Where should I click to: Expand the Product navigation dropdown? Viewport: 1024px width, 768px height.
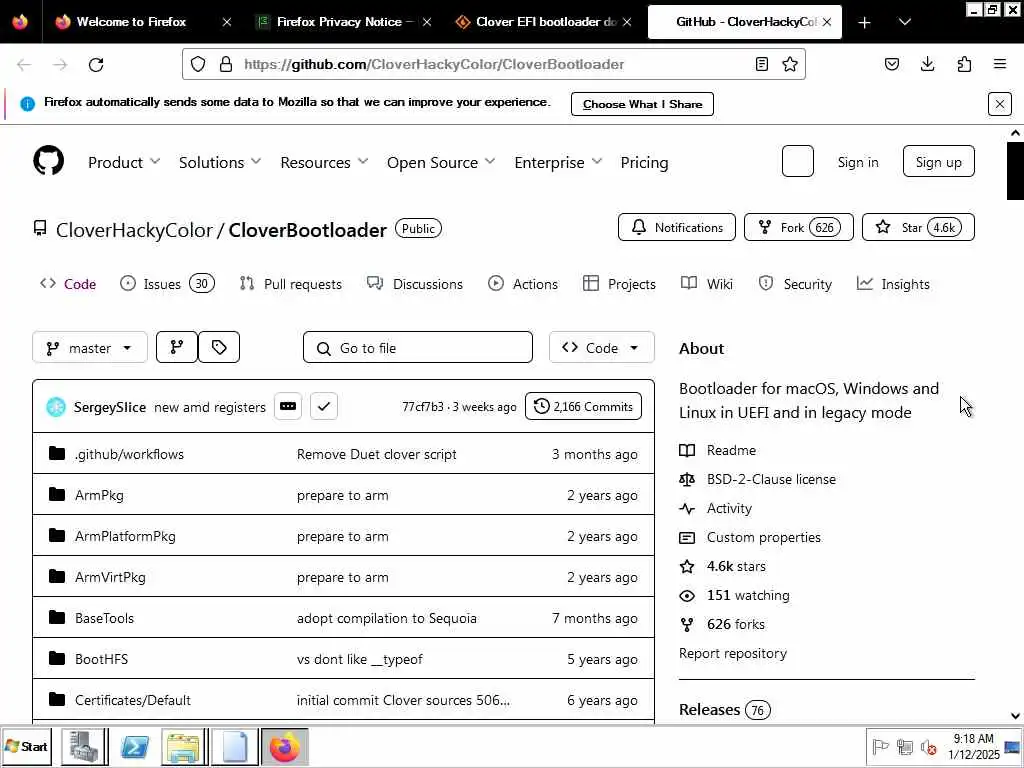click(123, 163)
